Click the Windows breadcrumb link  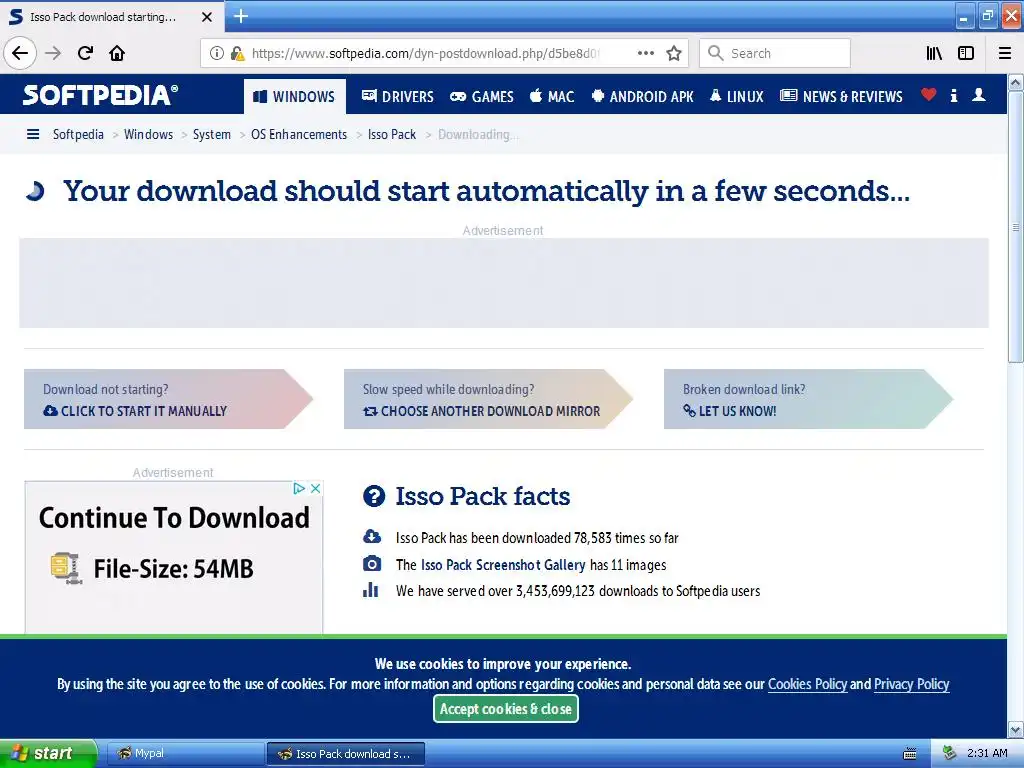point(148,135)
